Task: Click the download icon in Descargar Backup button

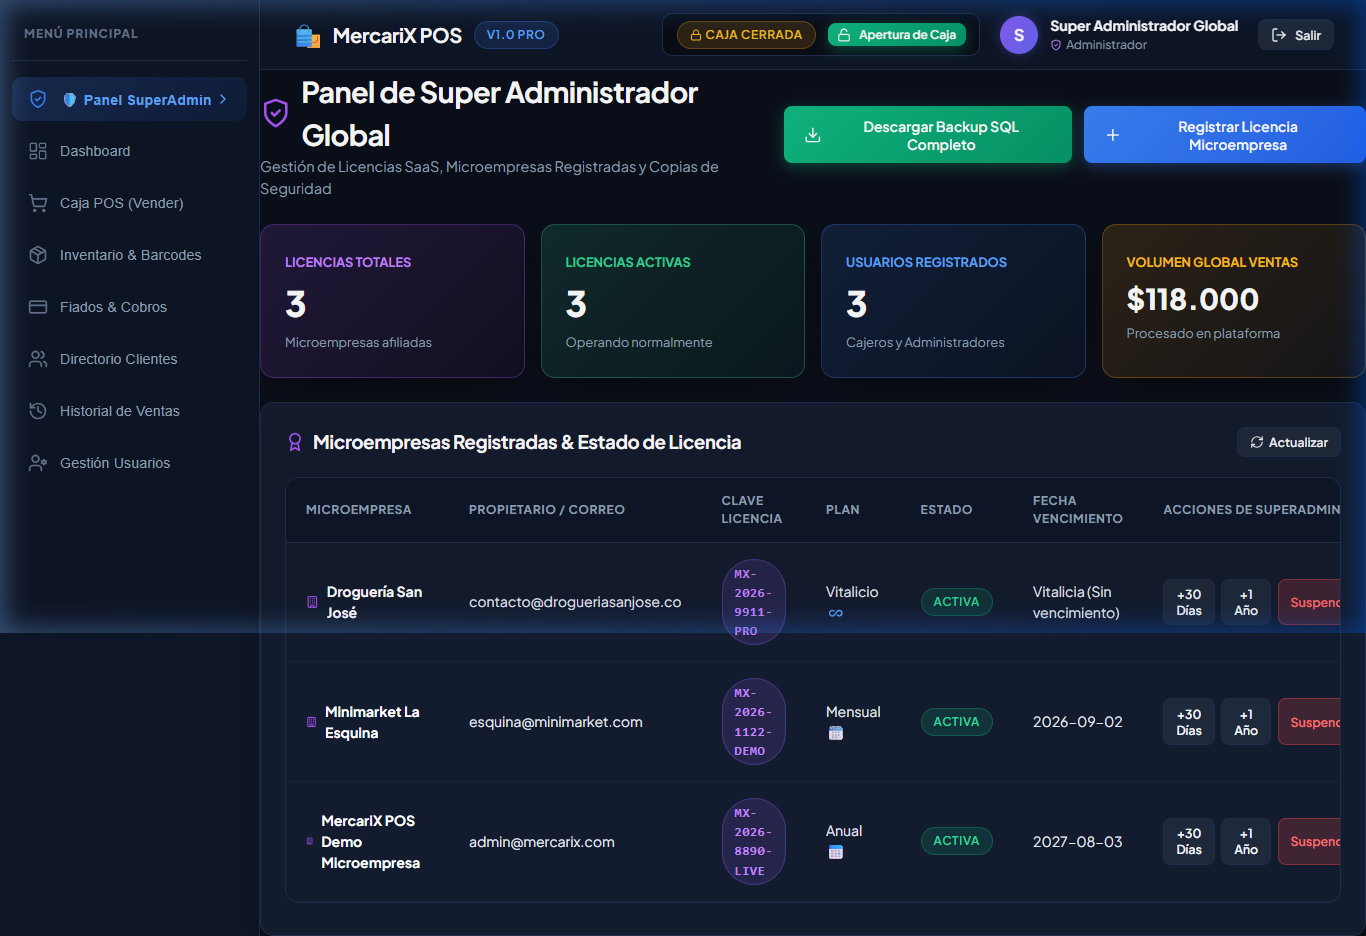Action: [x=813, y=135]
